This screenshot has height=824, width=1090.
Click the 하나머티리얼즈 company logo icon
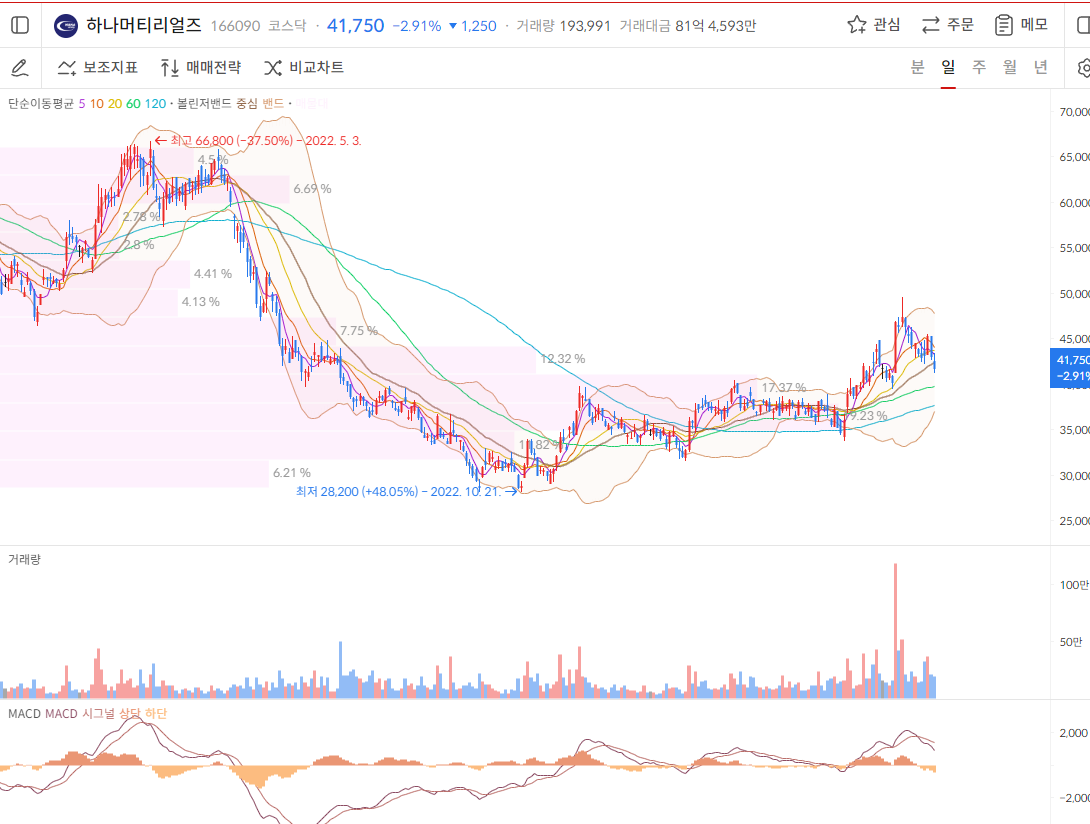(x=66, y=25)
